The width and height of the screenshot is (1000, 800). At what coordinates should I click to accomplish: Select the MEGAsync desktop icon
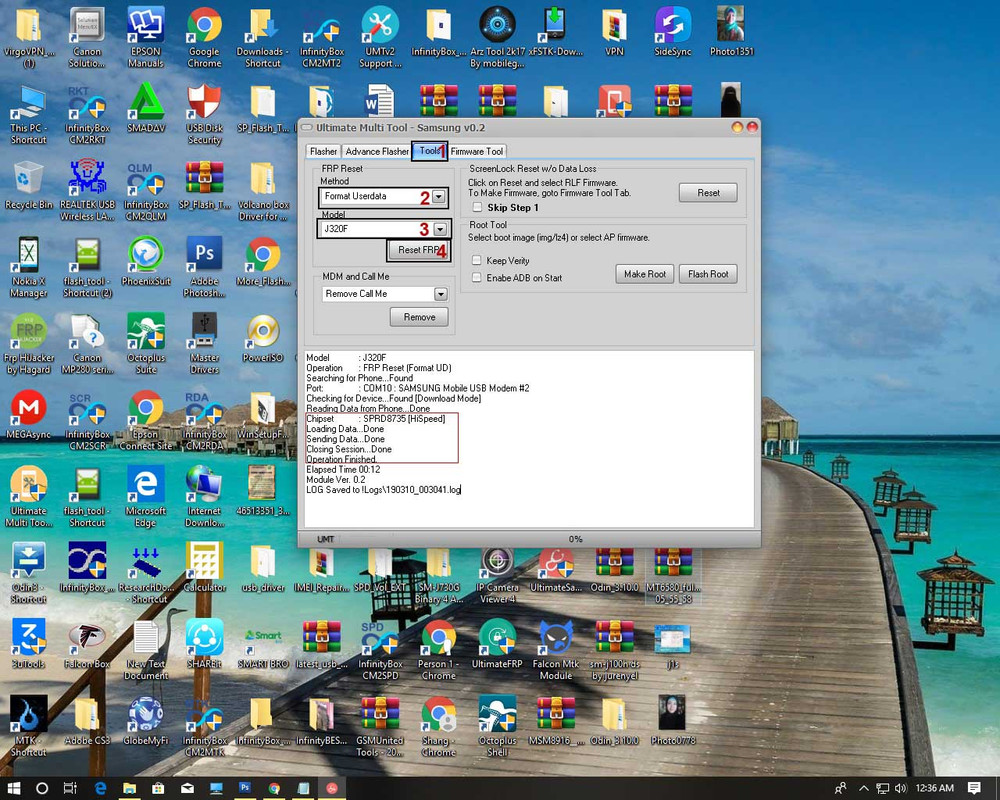tap(29, 415)
